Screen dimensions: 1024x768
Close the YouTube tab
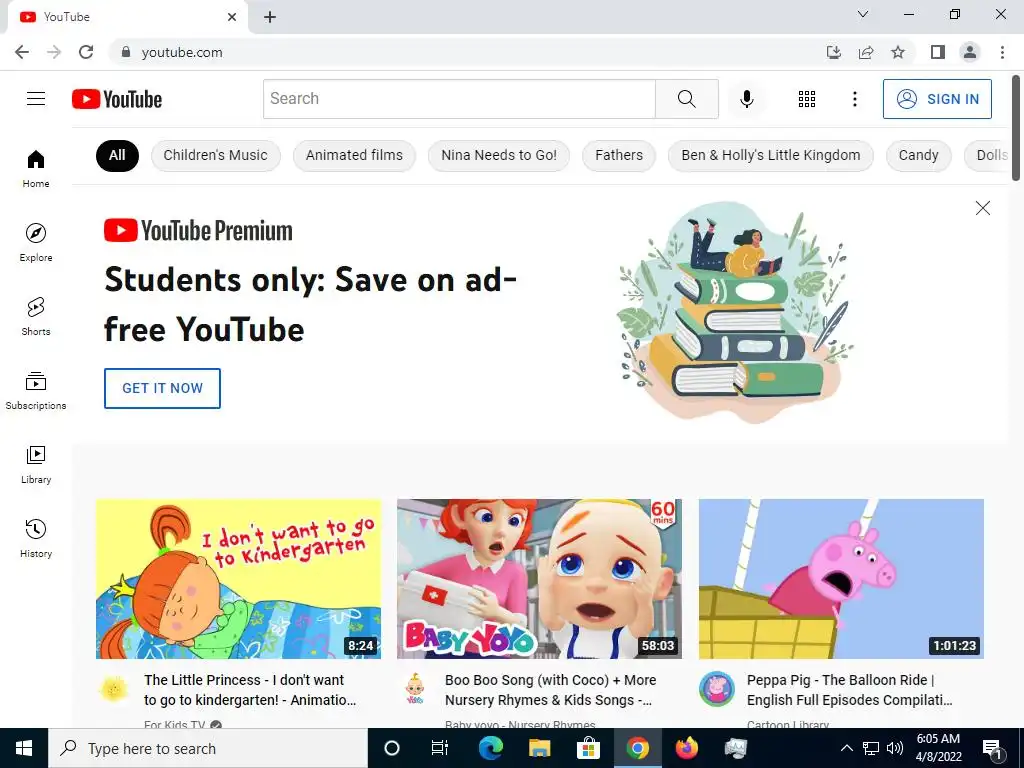(232, 17)
